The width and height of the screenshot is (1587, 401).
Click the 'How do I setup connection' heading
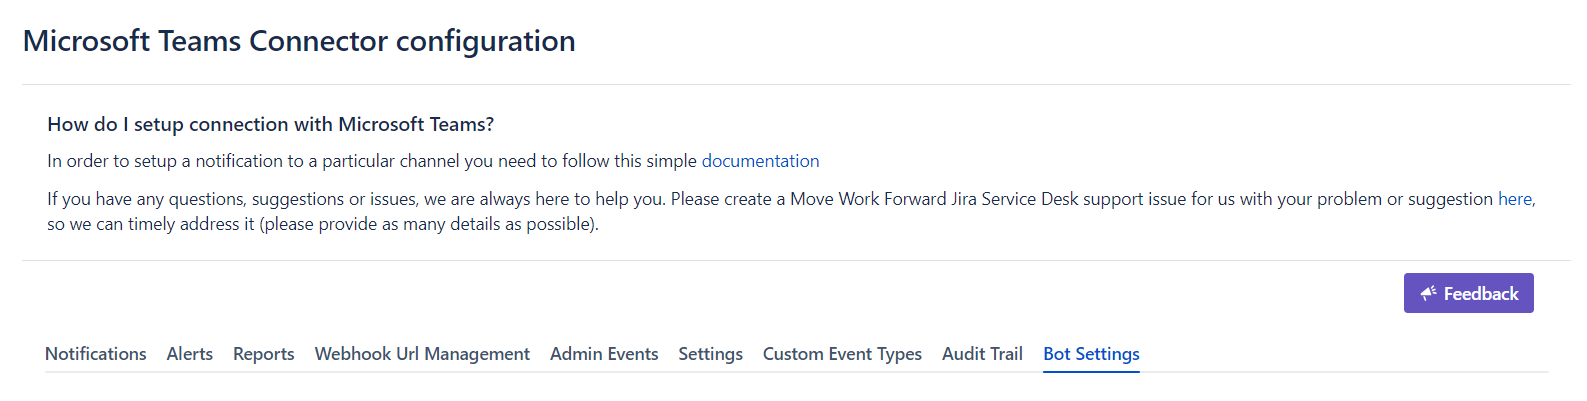tap(270, 124)
